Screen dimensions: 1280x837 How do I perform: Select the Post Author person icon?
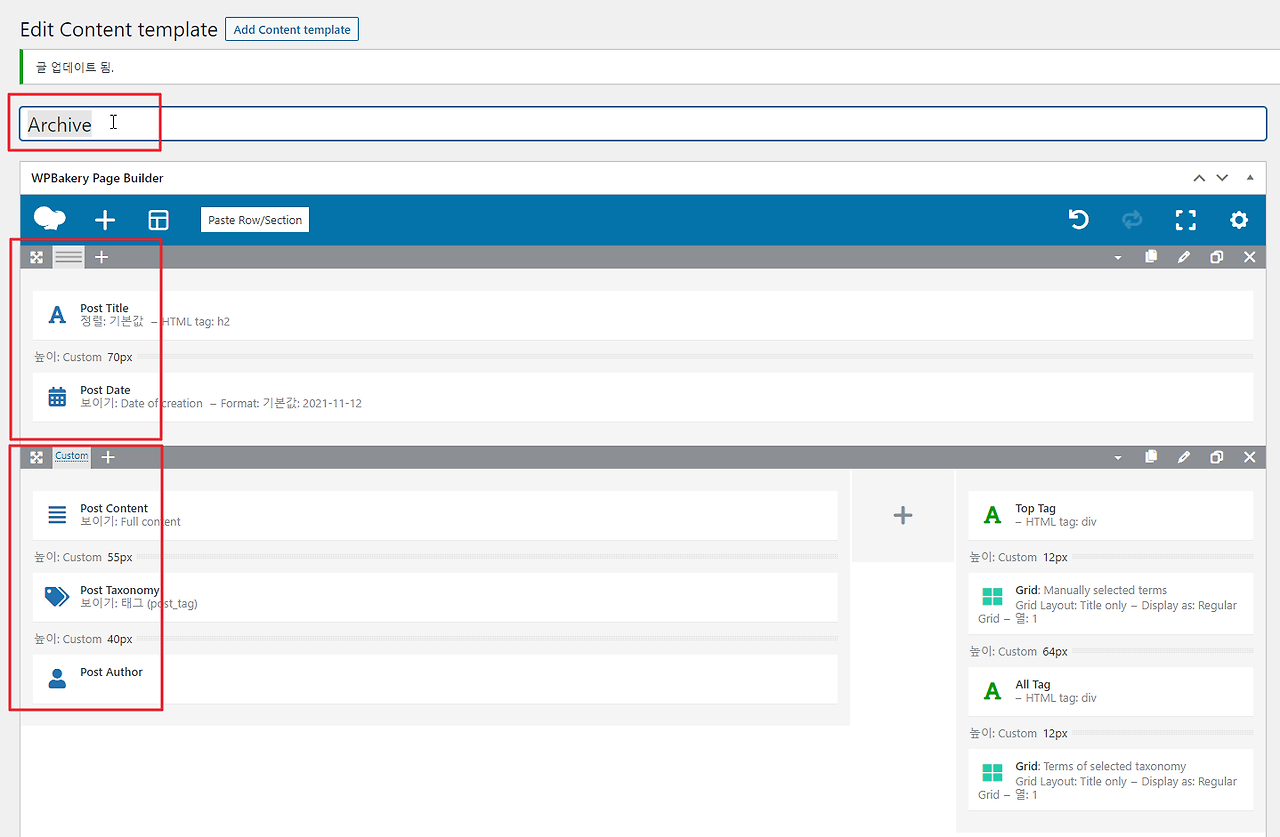coord(57,679)
